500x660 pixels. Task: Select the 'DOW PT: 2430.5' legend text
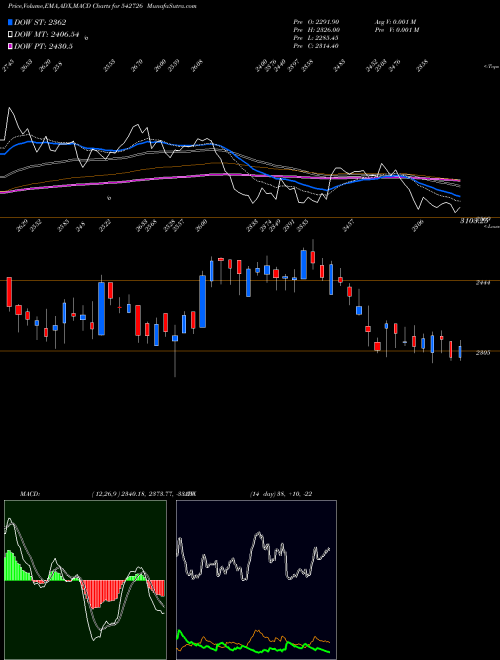coord(44,46)
